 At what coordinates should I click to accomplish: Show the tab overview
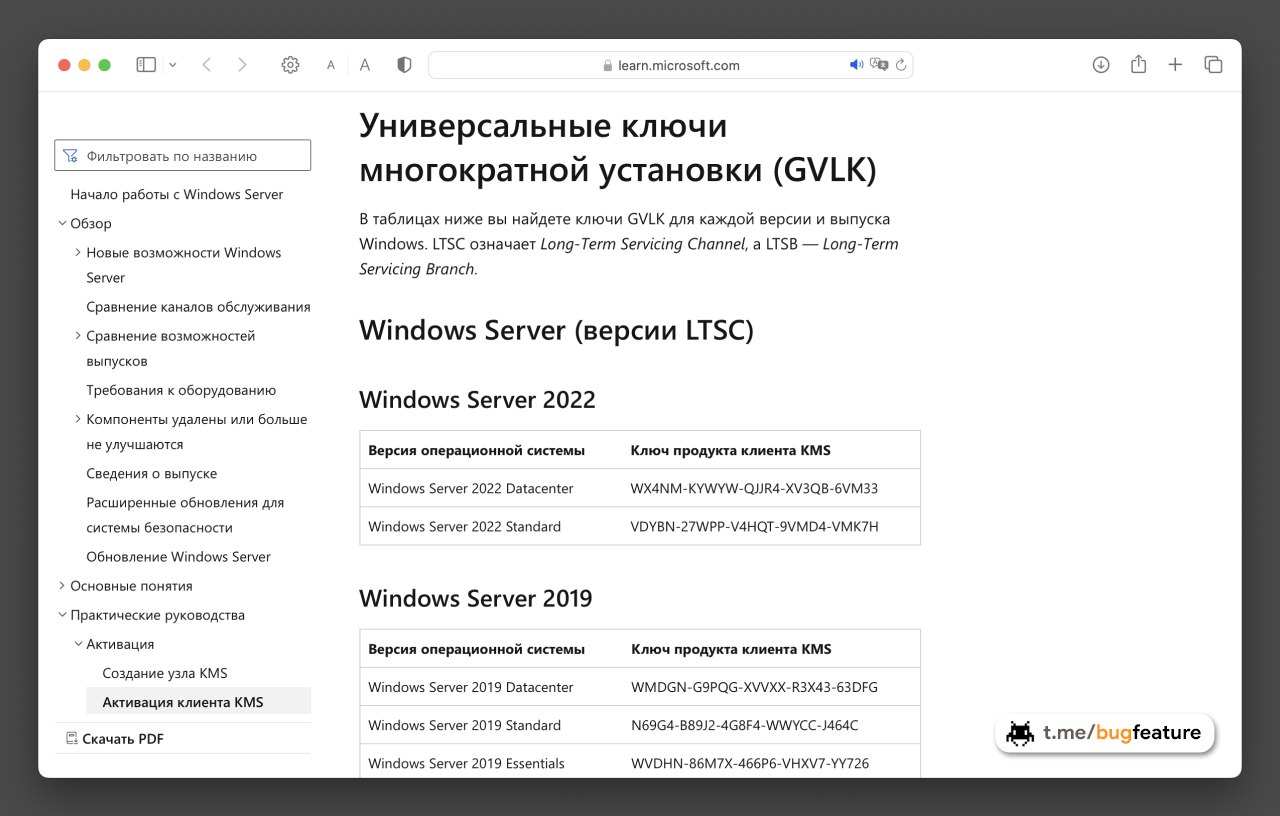coord(1213,65)
